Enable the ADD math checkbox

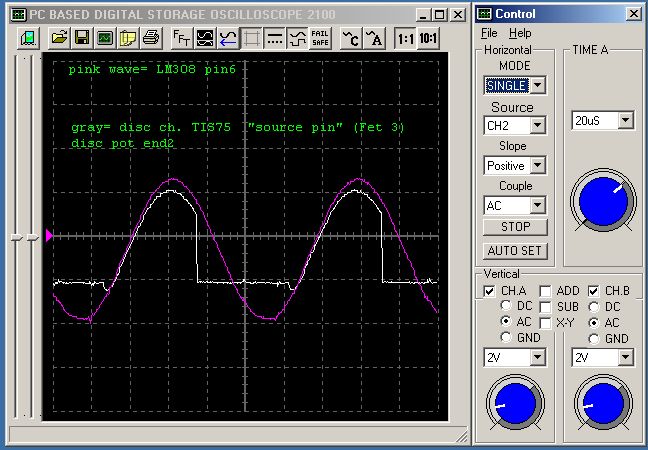point(546,291)
